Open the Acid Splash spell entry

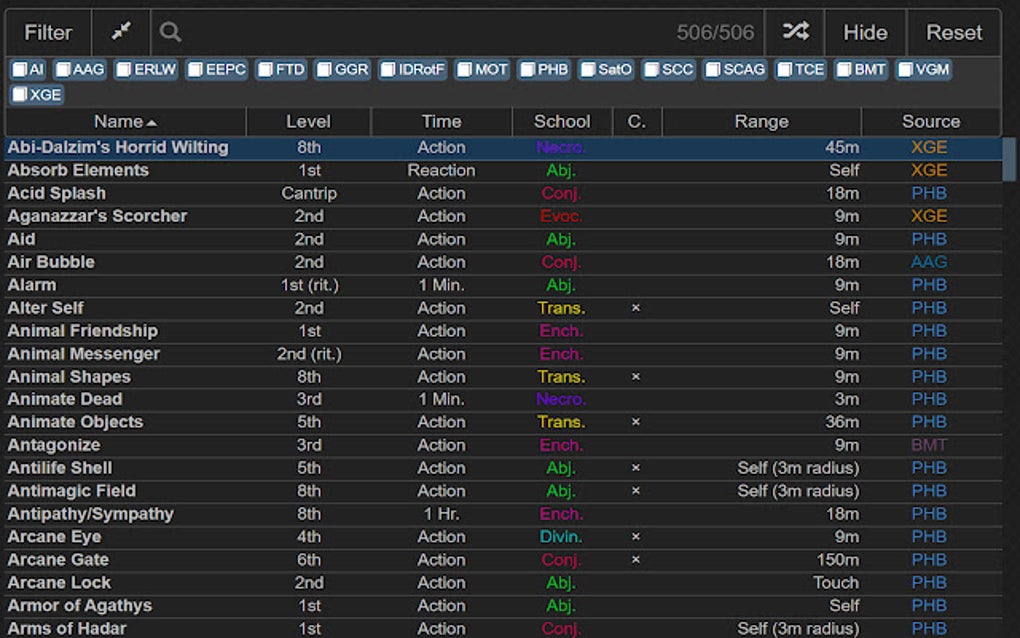(x=56, y=193)
